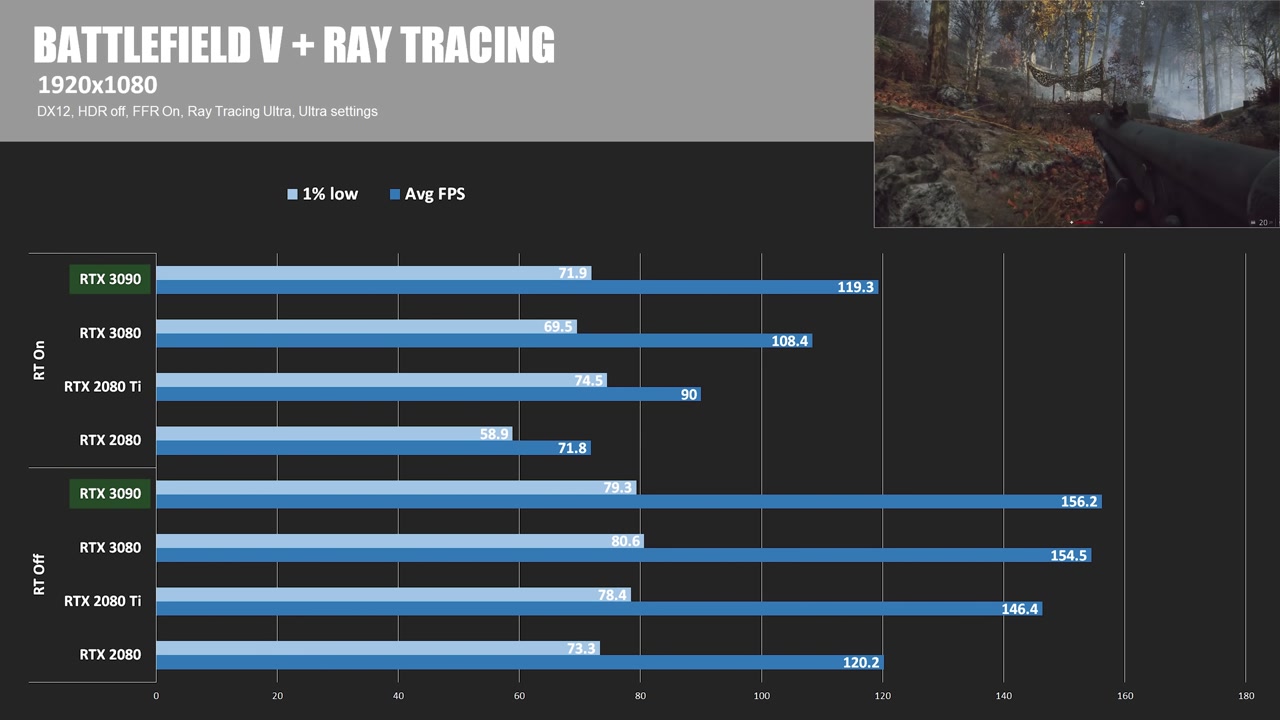Select the RTX 2080 label under RT On
The width and height of the screenshot is (1280, 720).
coord(110,440)
